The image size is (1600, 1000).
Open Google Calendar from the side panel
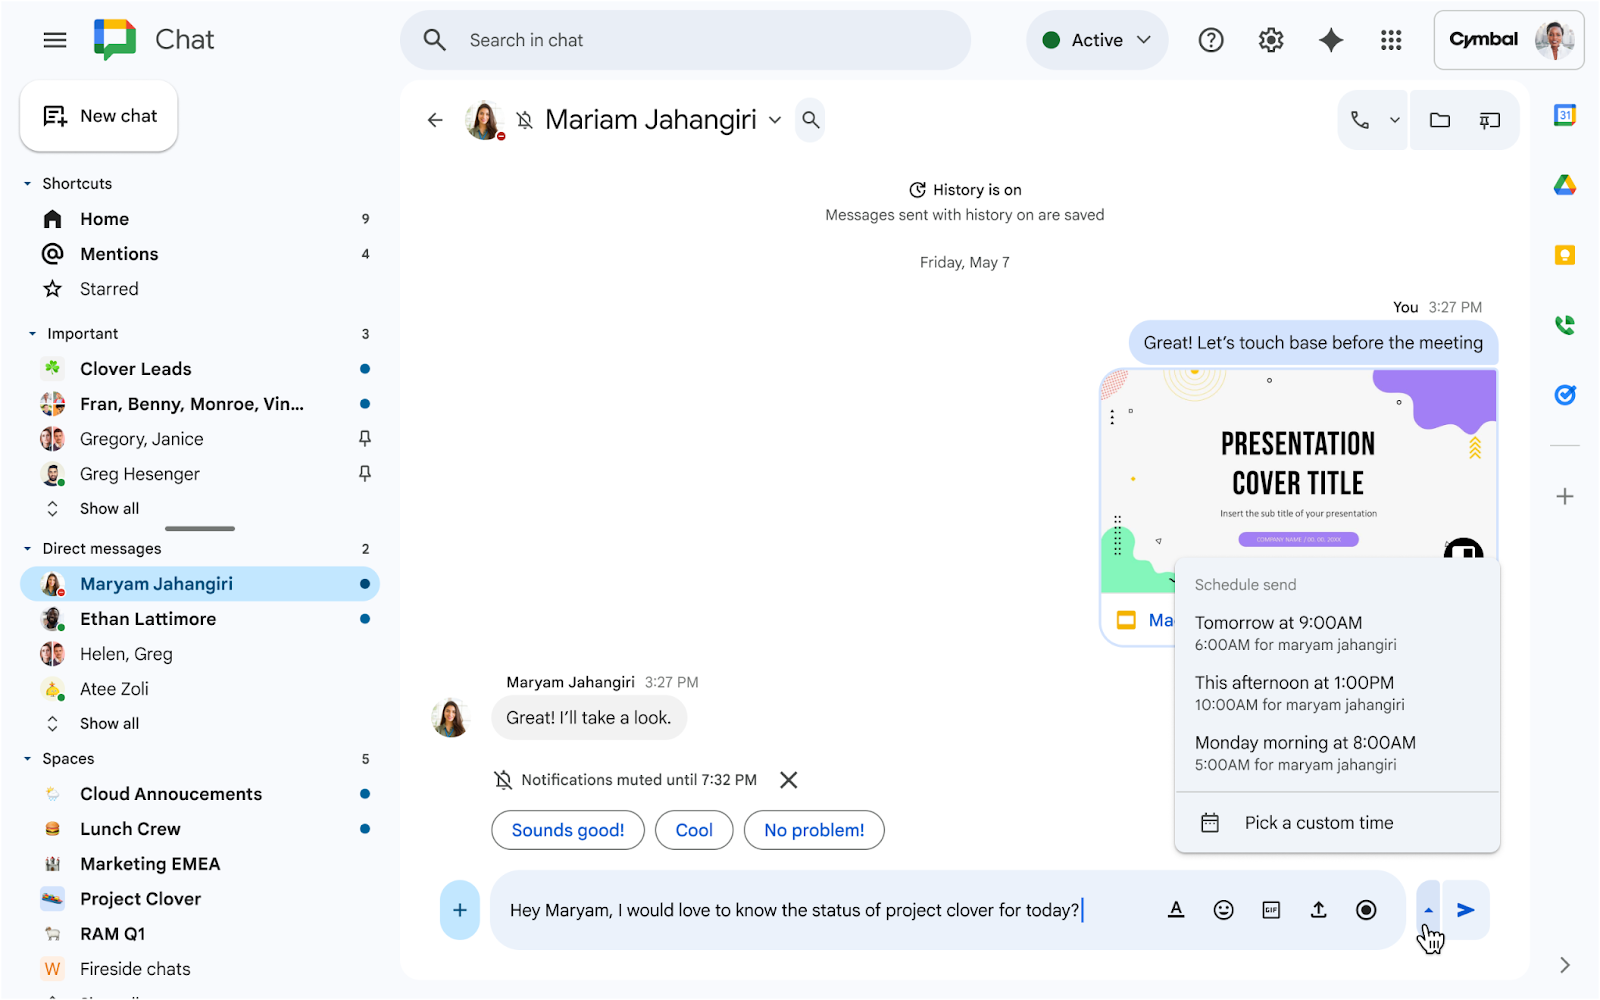click(1566, 115)
